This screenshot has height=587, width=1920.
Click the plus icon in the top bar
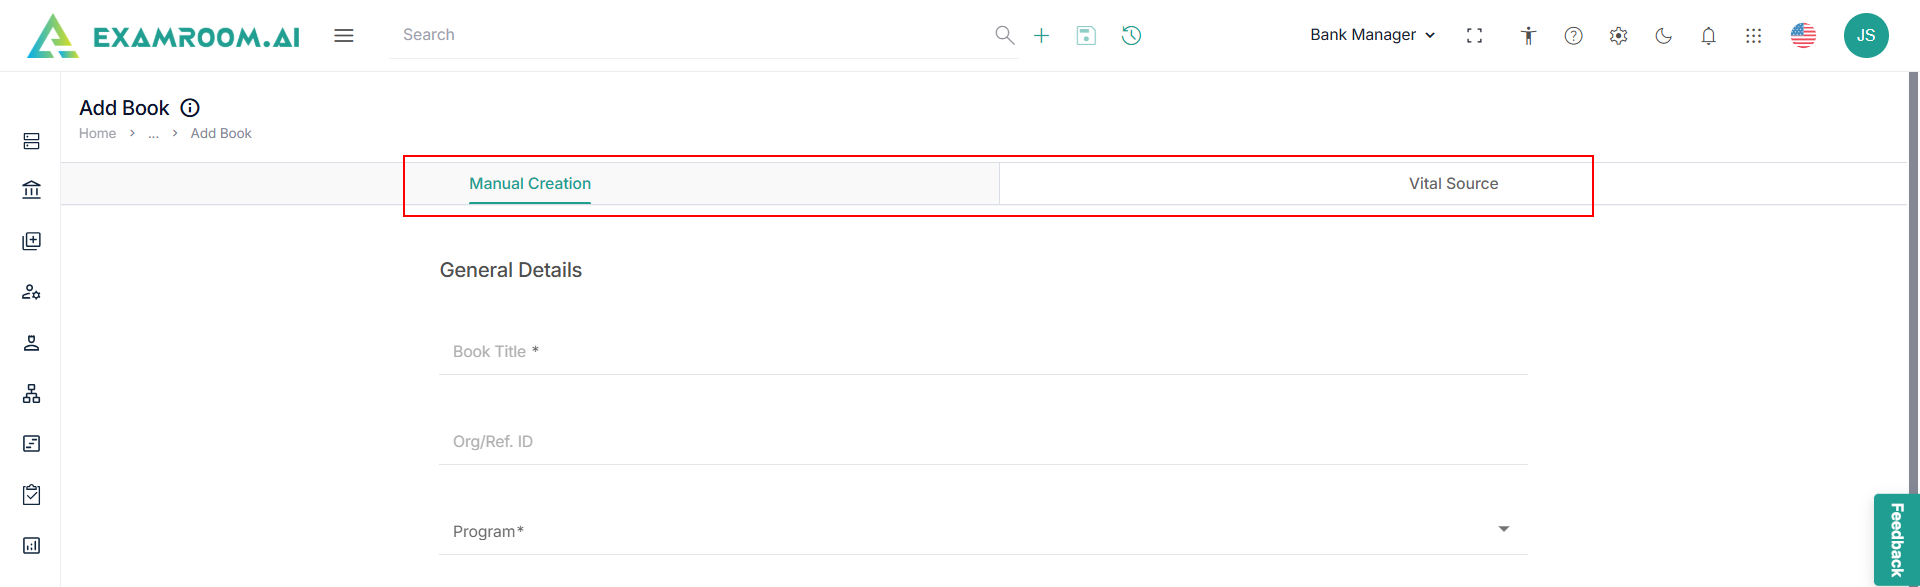click(x=1041, y=36)
